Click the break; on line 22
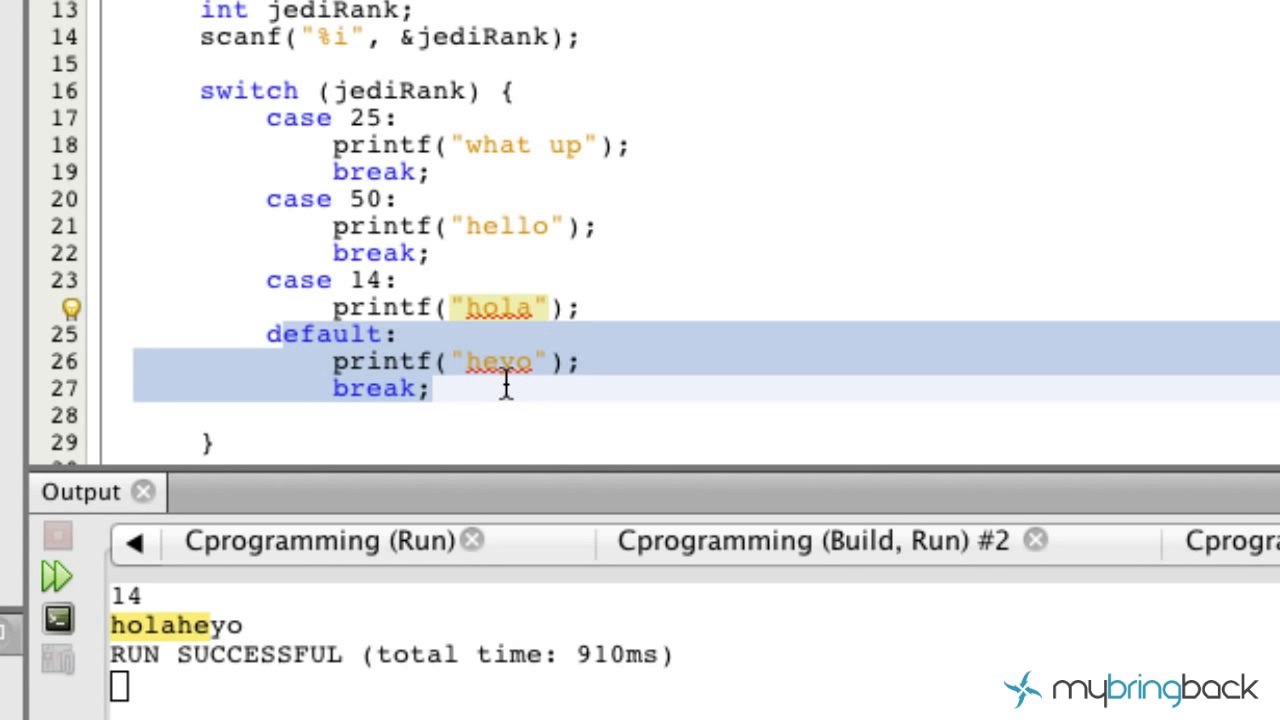The image size is (1280, 720). coord(381,253)
